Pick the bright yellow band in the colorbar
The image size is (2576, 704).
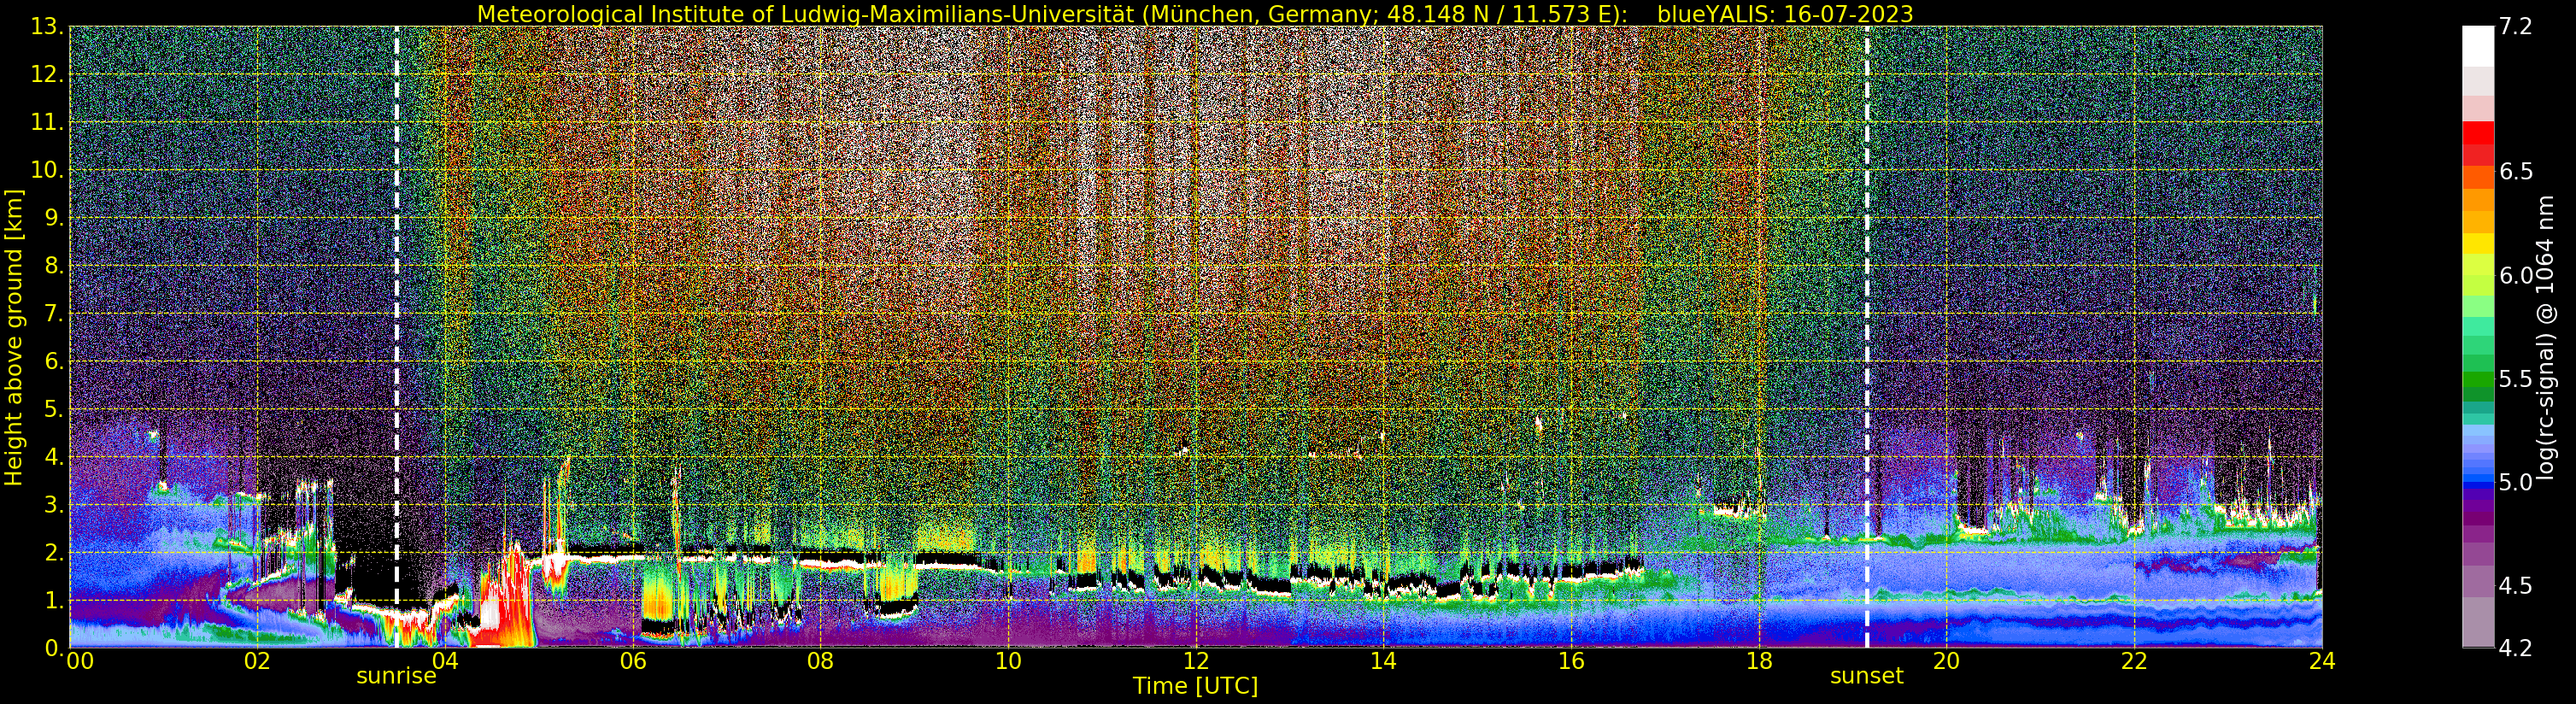[x=2478, y=243]
